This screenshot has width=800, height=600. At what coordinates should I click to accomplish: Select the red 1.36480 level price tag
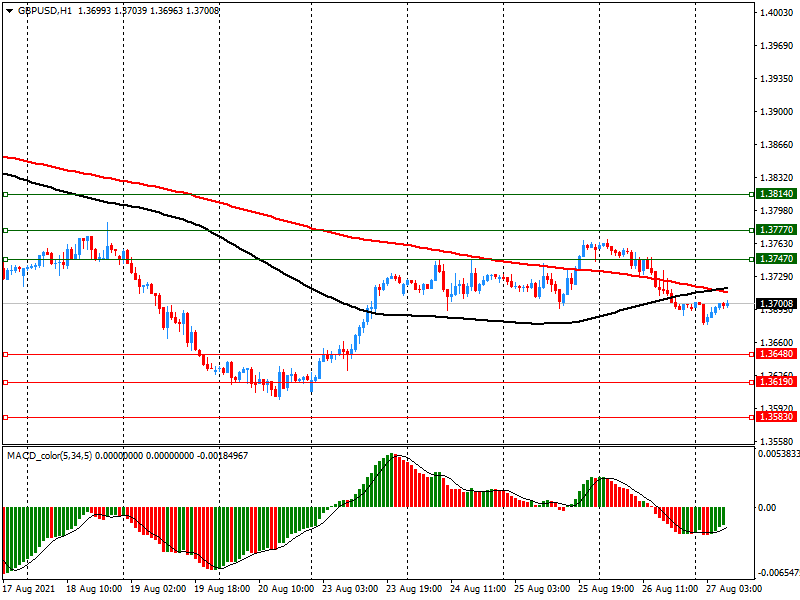pos(776,354)
